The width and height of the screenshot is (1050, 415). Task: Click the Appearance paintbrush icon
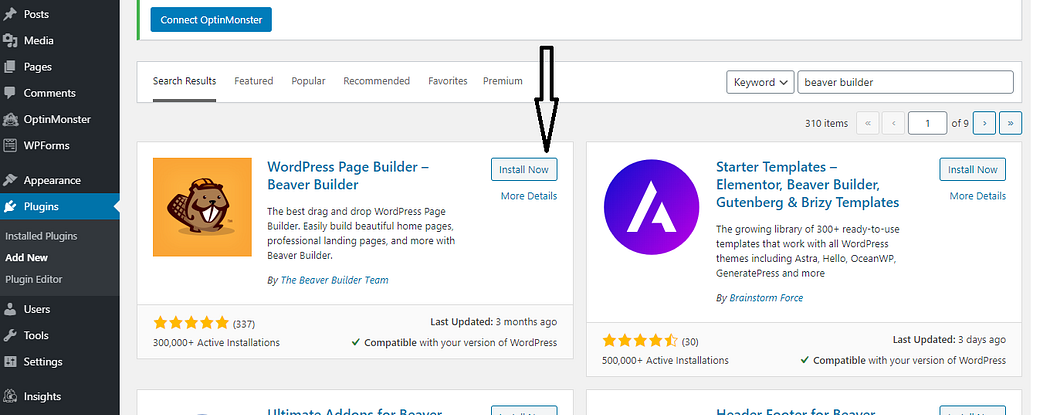click(x=10, y=180)
